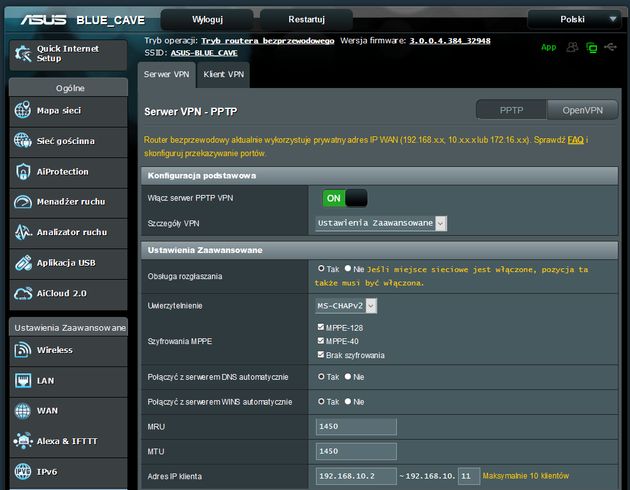The height and width of the screenshot is (490, 630).
Task: Click the client IP end octet field
Action: click(469, 476)
